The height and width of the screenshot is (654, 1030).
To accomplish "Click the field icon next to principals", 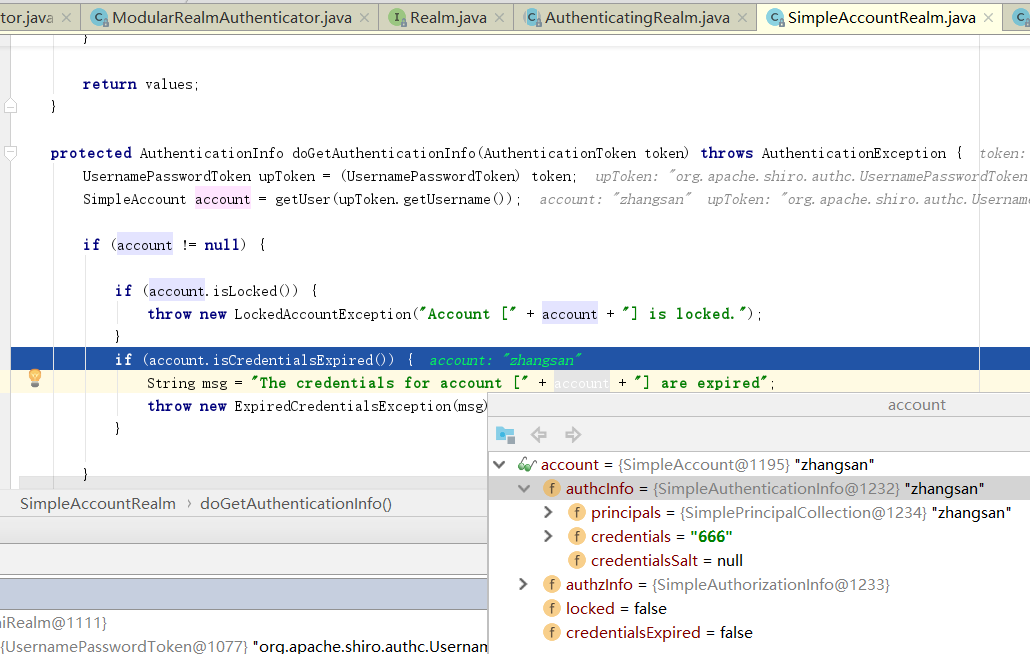I will [x=577, y=513].
